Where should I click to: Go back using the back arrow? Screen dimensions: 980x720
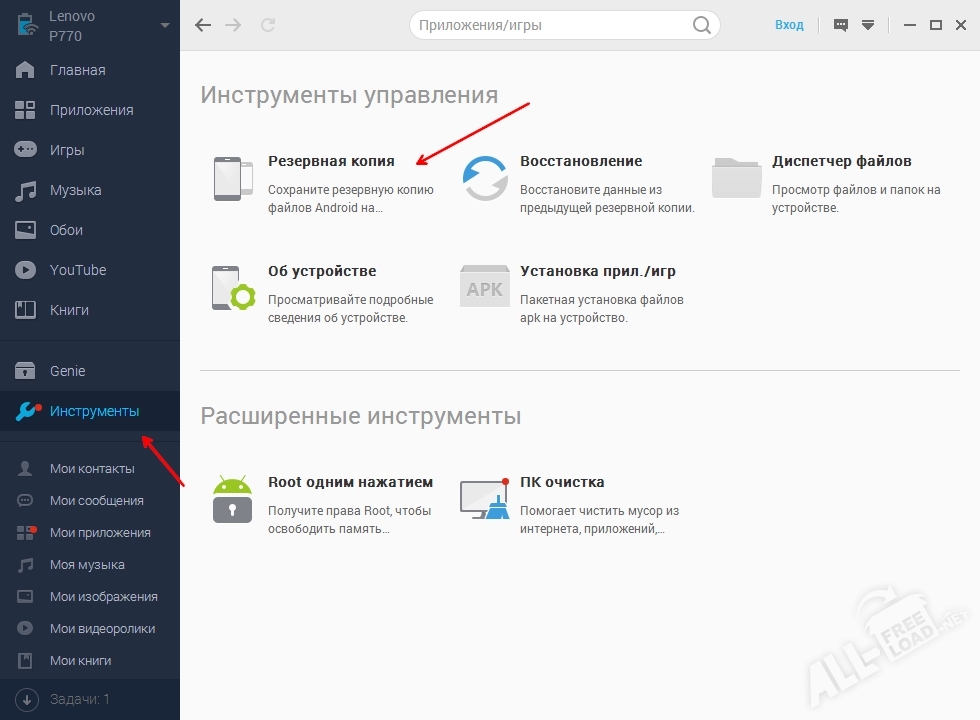[x=202, y=25]
